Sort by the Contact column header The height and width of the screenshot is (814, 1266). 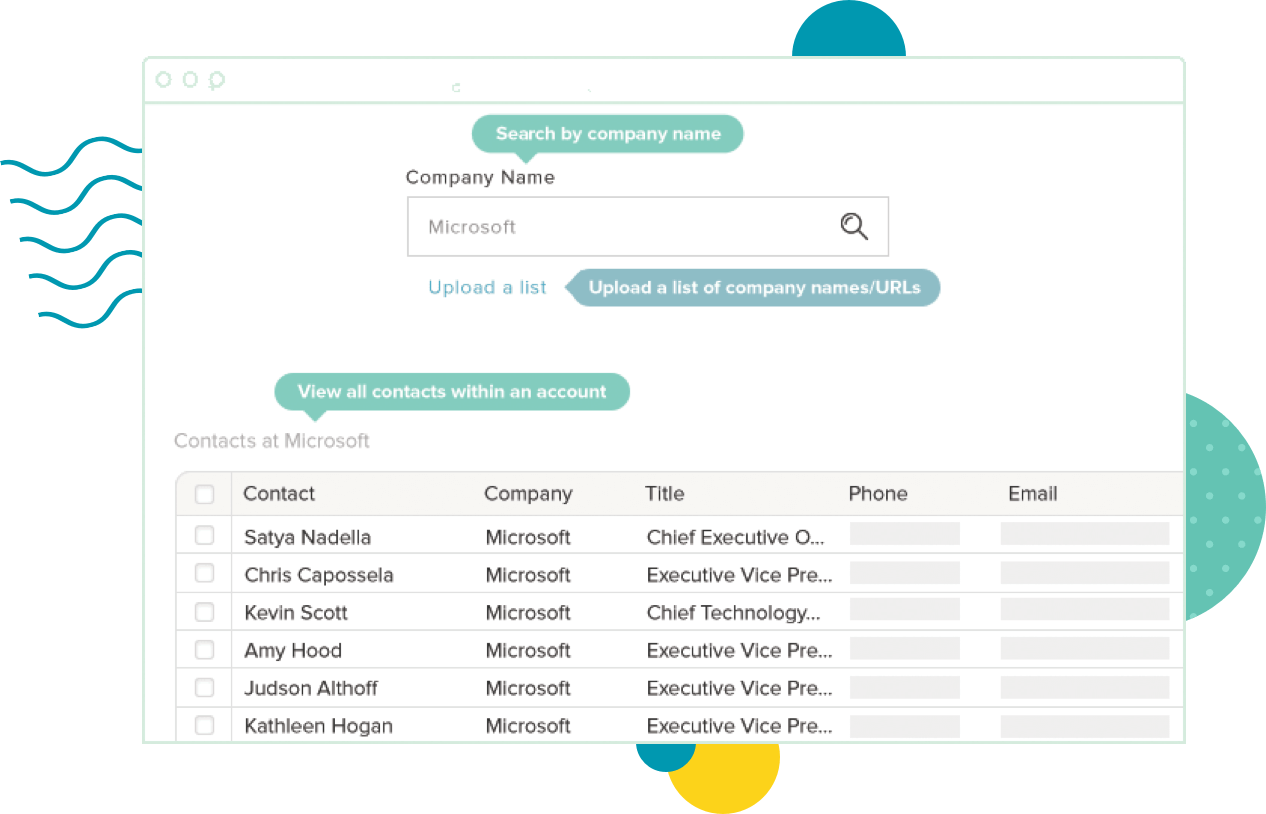coord(279,494)
